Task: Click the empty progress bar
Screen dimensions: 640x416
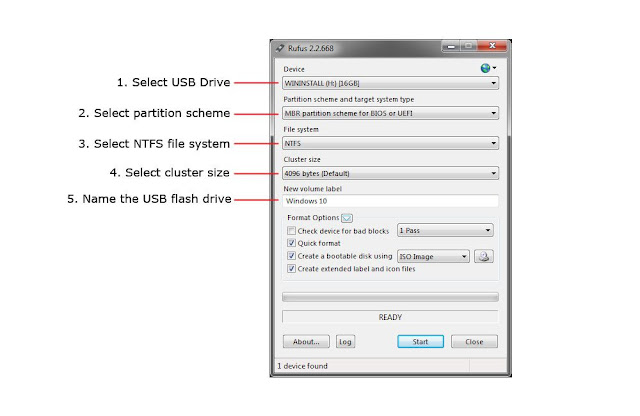Action: 390,297
